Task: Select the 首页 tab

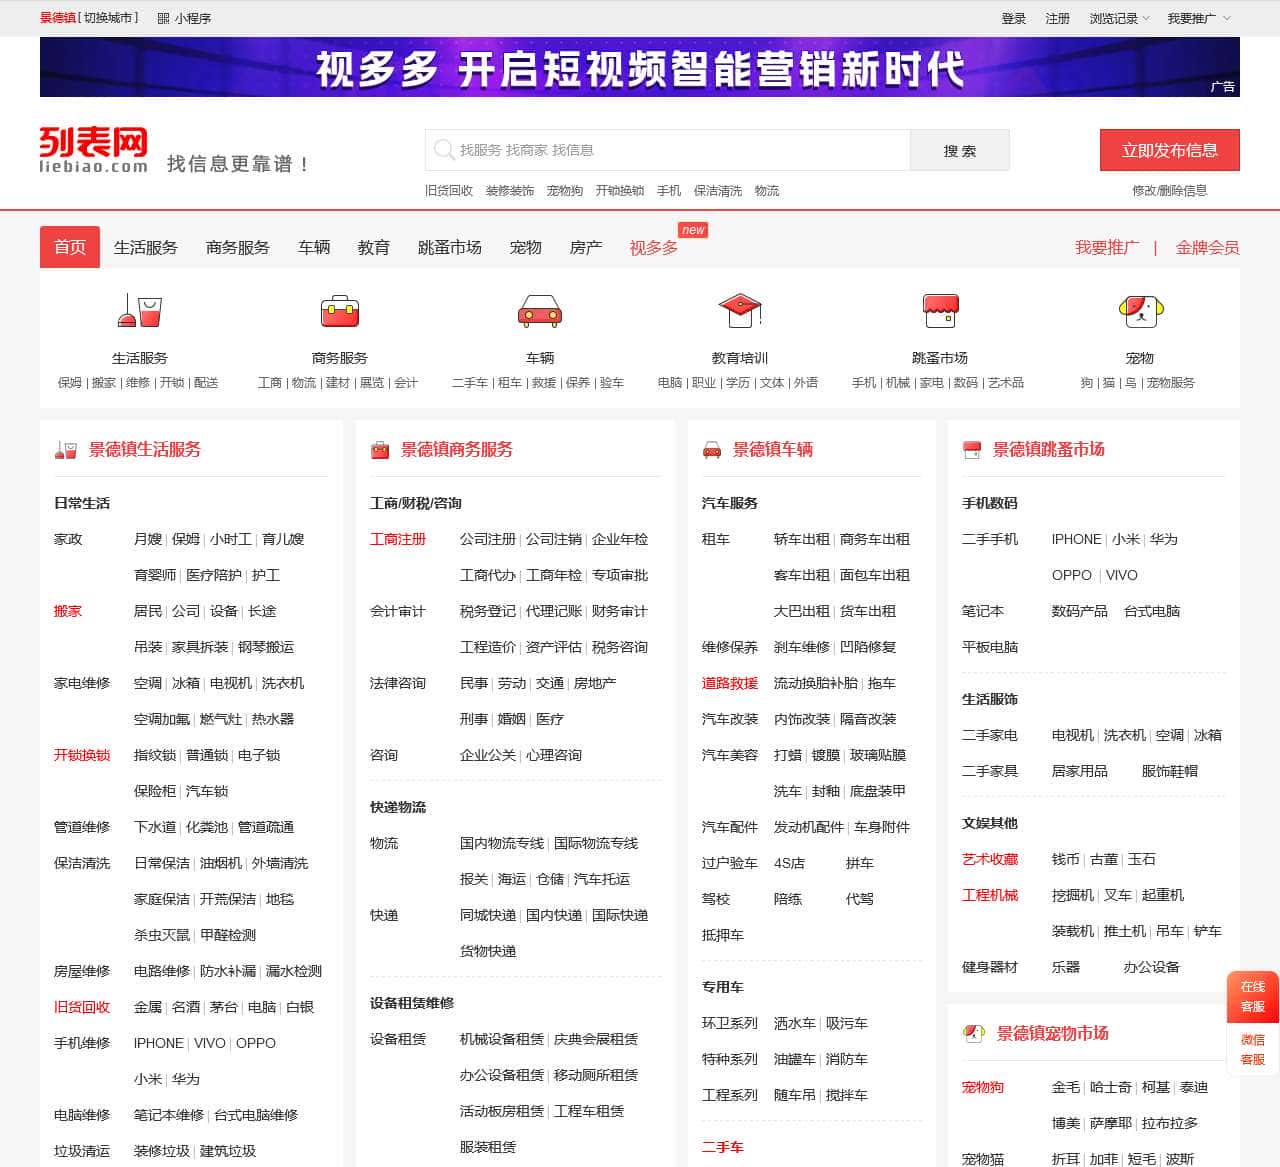Action: (69, 247)
